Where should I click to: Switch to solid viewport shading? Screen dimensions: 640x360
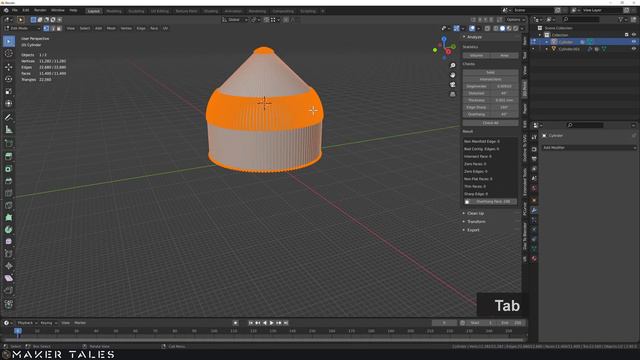[502, 28]
